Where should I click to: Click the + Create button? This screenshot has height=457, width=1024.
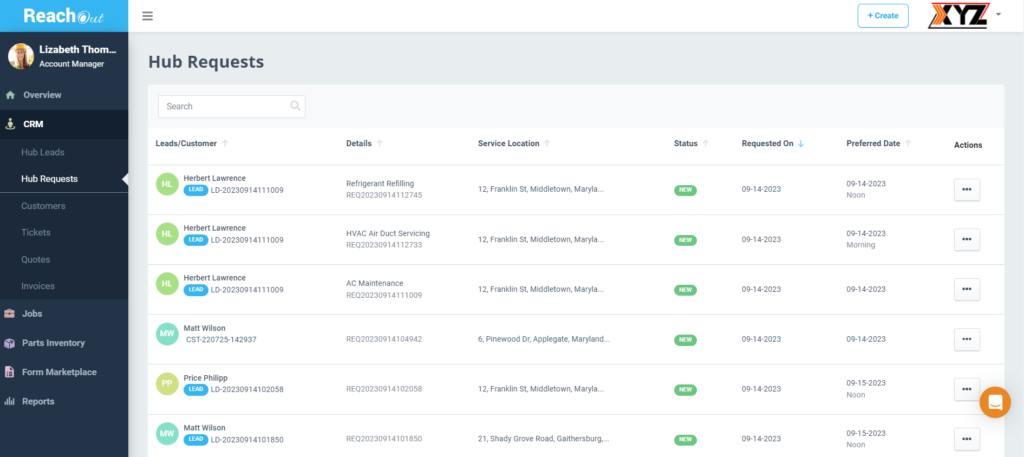tap(883, 16)
